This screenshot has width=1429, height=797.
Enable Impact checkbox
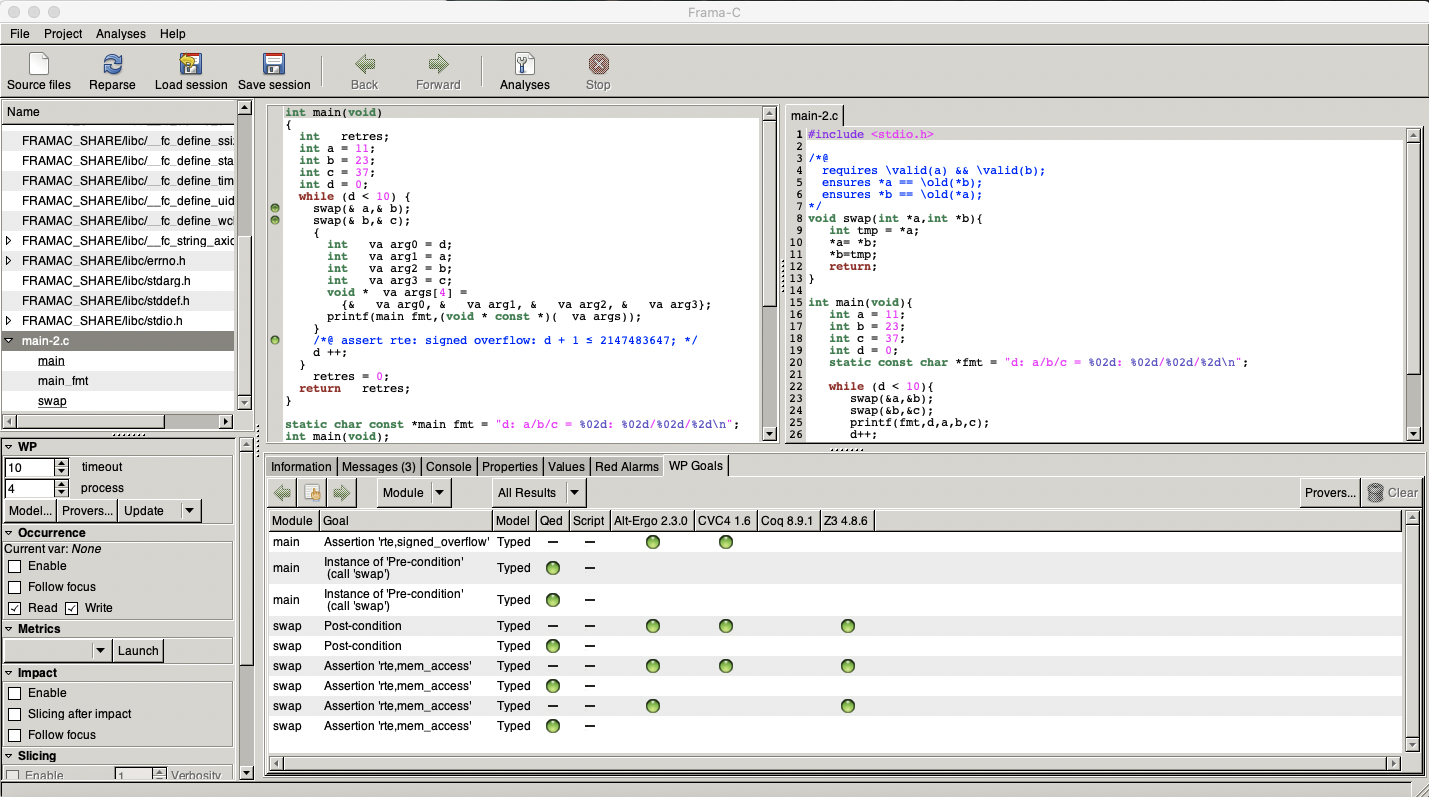point(15,693)
